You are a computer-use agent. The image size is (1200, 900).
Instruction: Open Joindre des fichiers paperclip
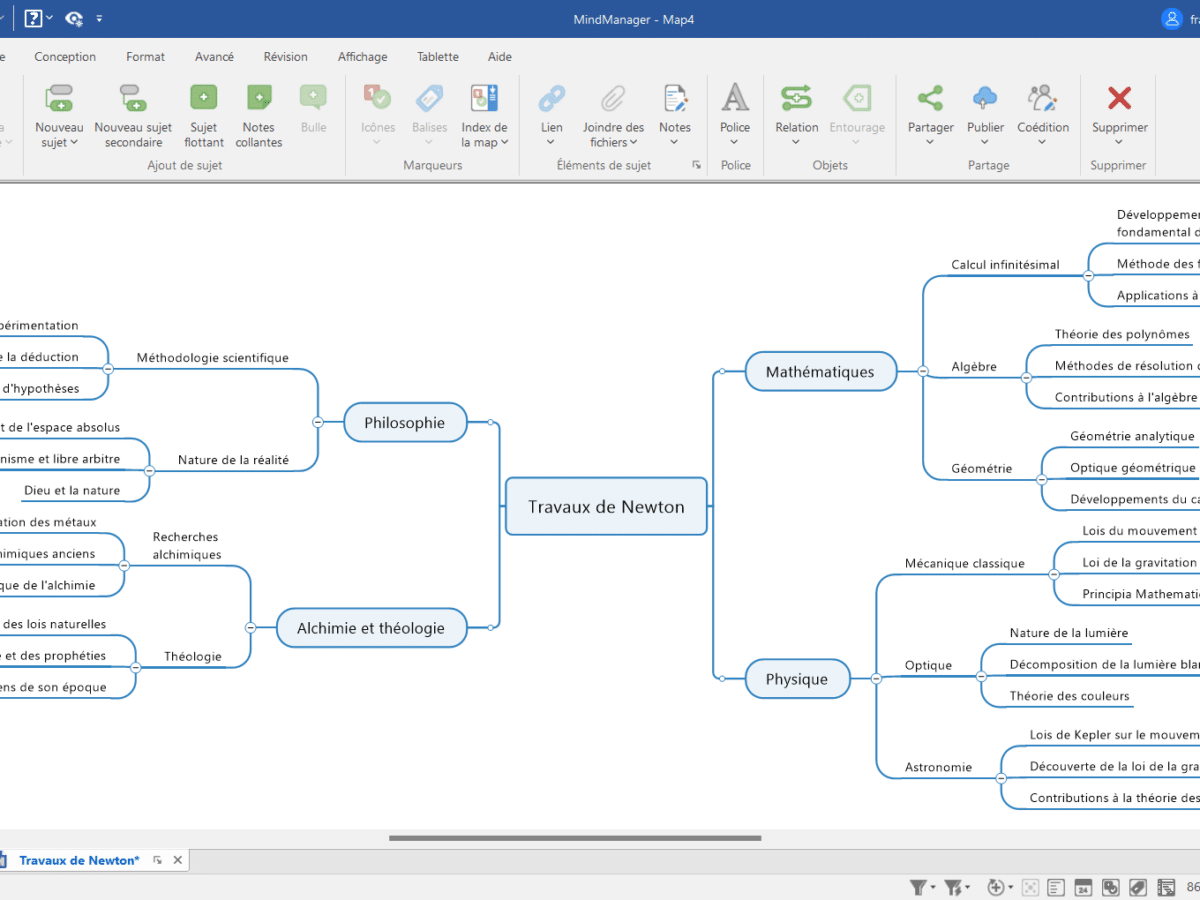click(613, 98)
